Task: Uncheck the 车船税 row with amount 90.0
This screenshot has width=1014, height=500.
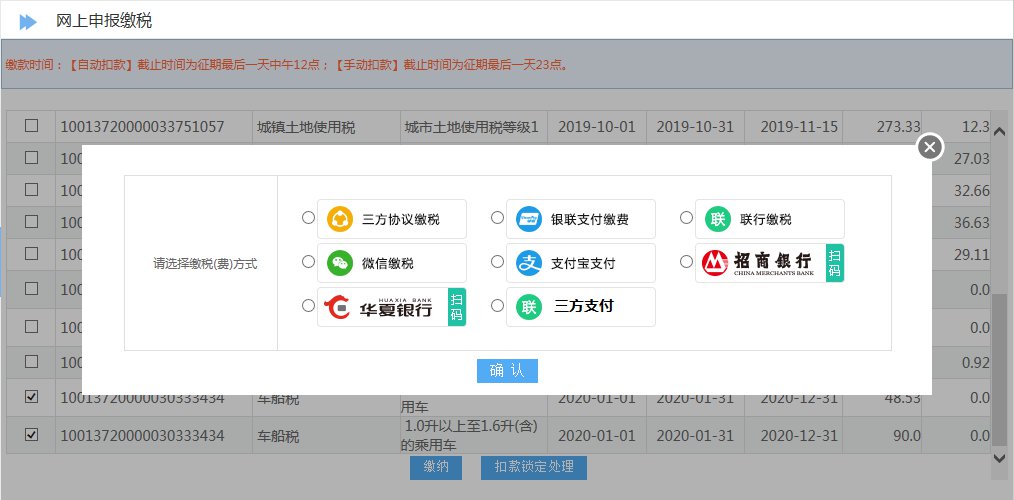Action: (31, 435)
